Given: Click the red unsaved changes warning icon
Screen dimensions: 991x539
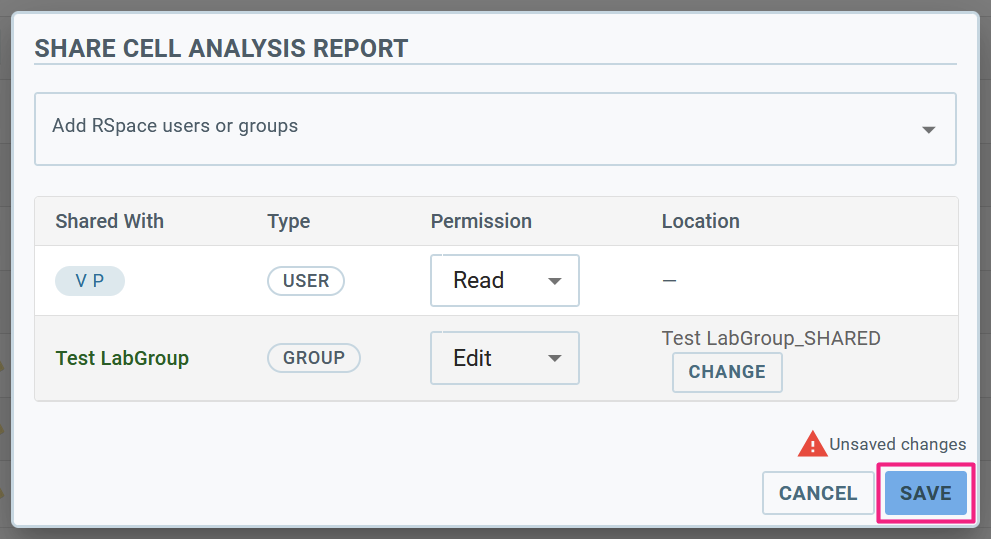Looking at the screenshot, I should click(x=812, y=444).
